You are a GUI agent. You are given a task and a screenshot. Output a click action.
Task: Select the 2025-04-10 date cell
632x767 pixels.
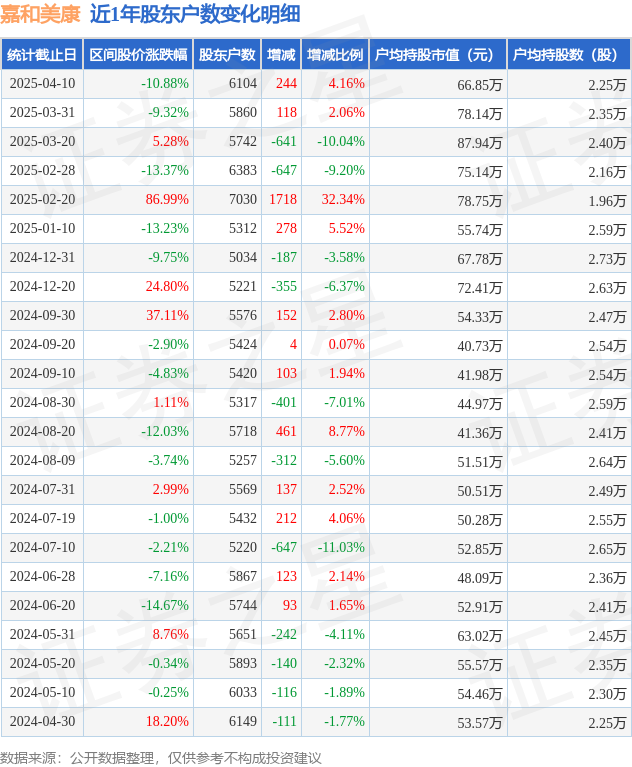click(43, 84)
